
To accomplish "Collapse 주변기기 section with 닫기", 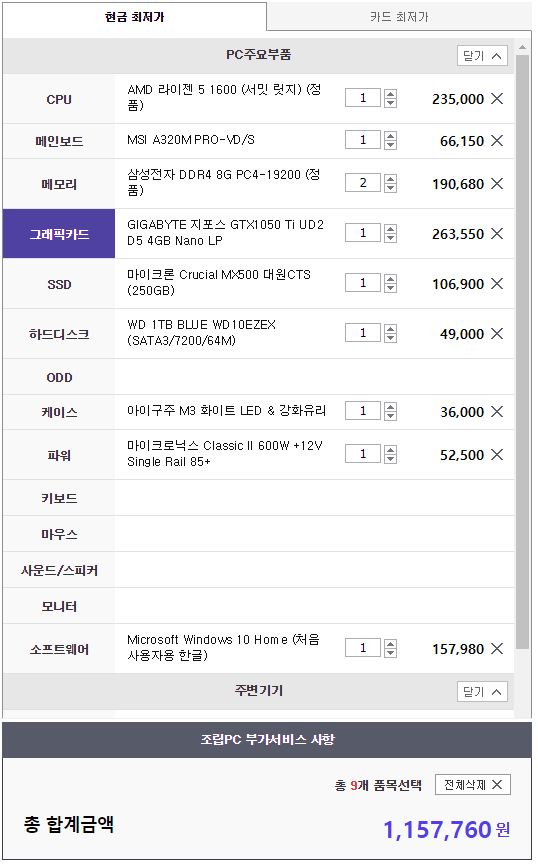I will 483,691.
